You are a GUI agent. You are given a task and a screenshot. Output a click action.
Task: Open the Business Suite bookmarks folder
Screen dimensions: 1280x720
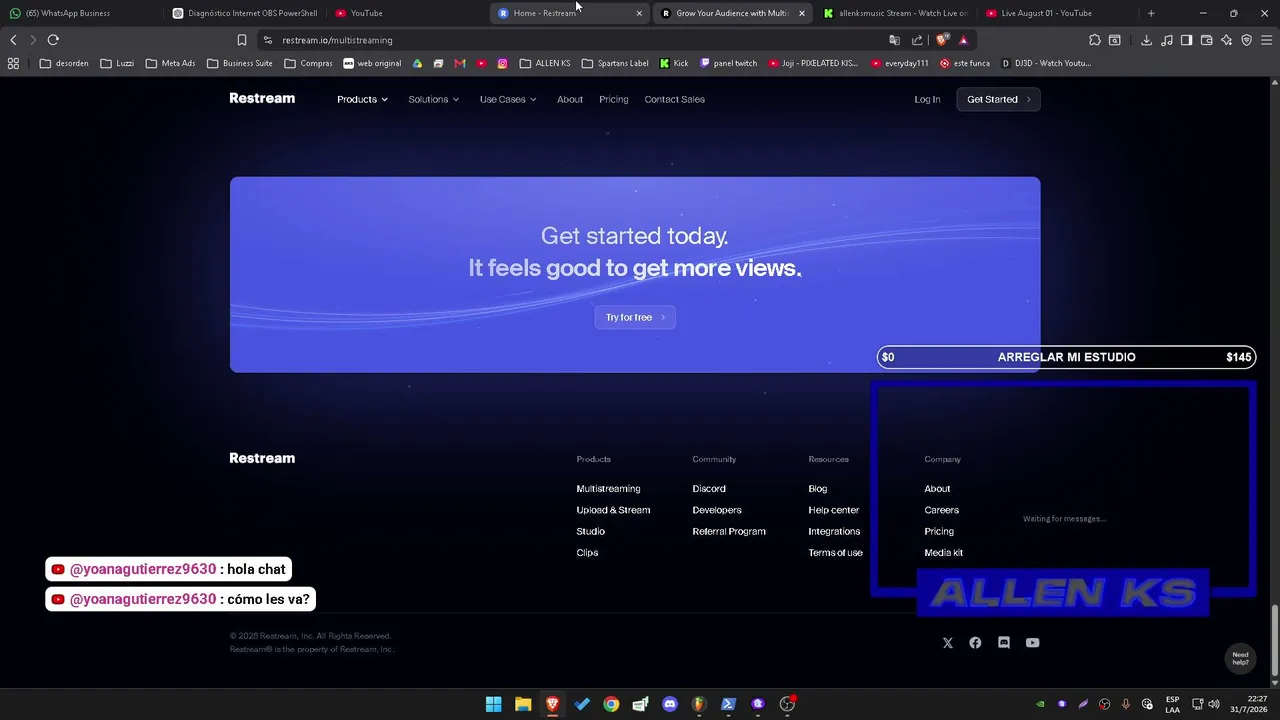click(x=240, y=63)
